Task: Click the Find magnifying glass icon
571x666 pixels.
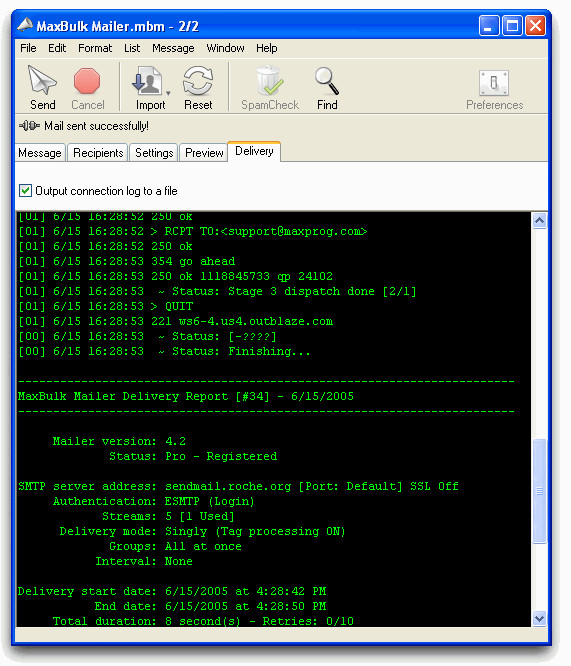Action: (x=327, y=81)
